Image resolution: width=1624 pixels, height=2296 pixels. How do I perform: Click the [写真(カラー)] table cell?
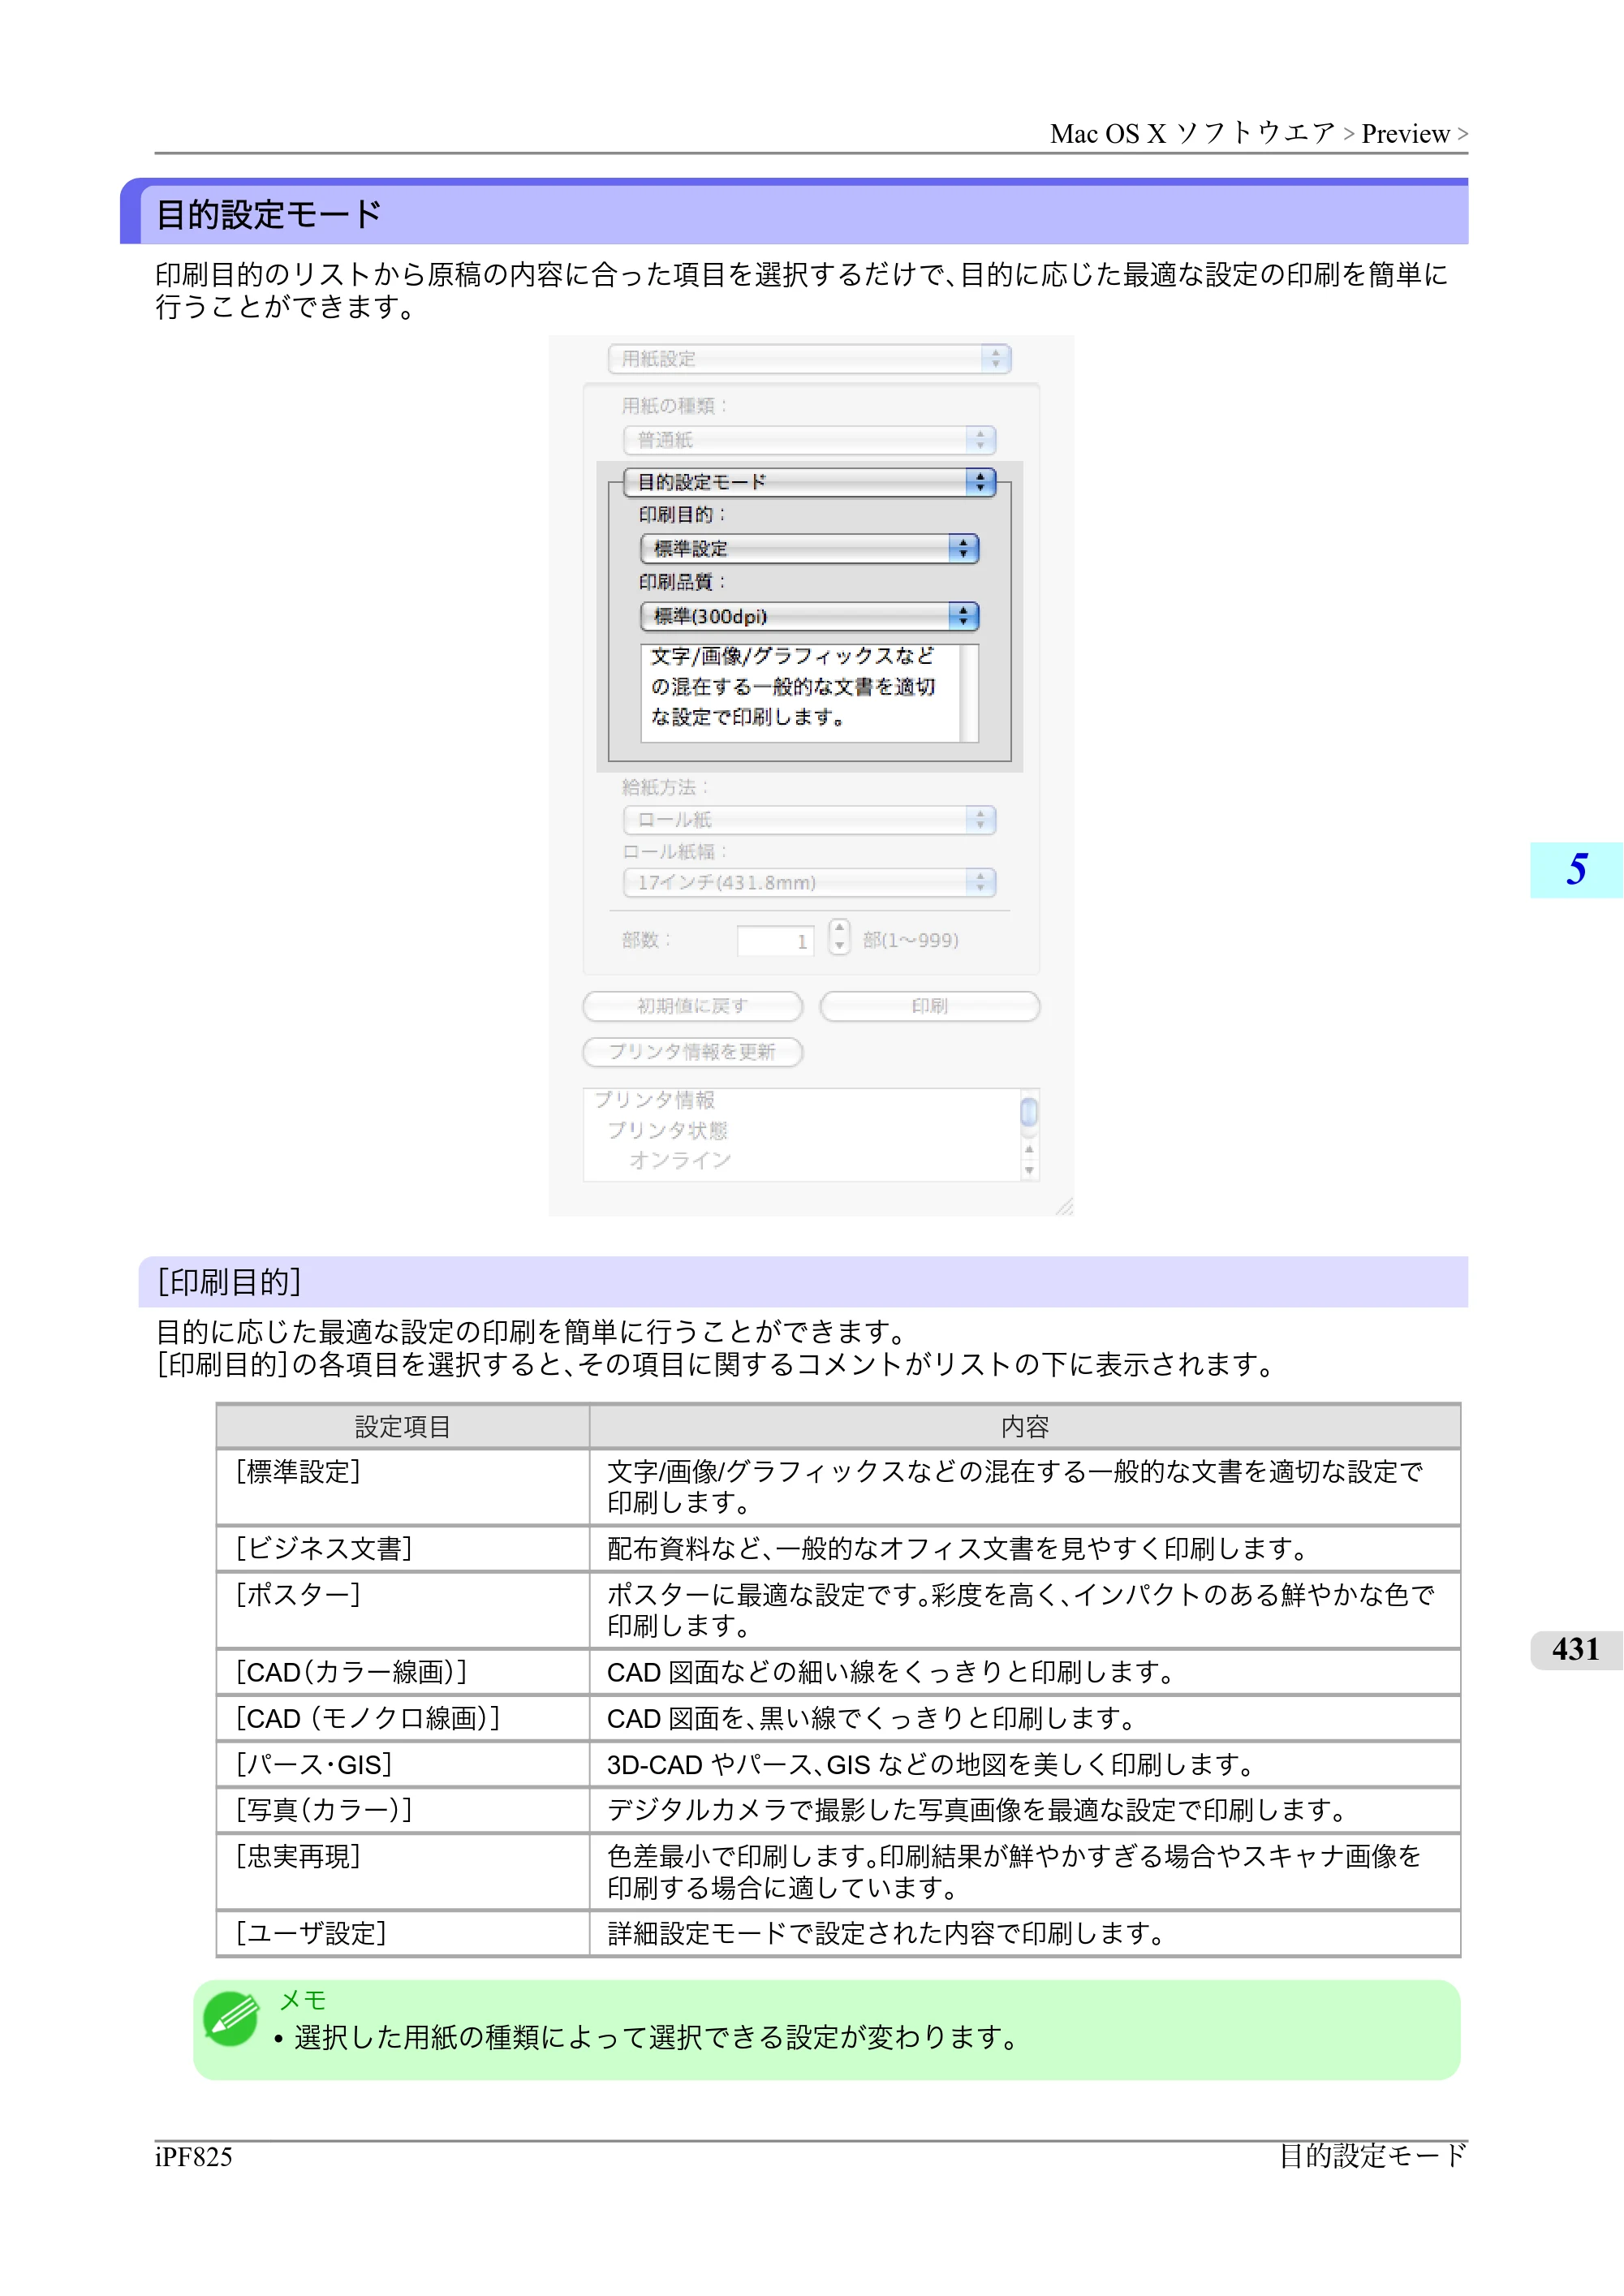tap(403, 1810)
